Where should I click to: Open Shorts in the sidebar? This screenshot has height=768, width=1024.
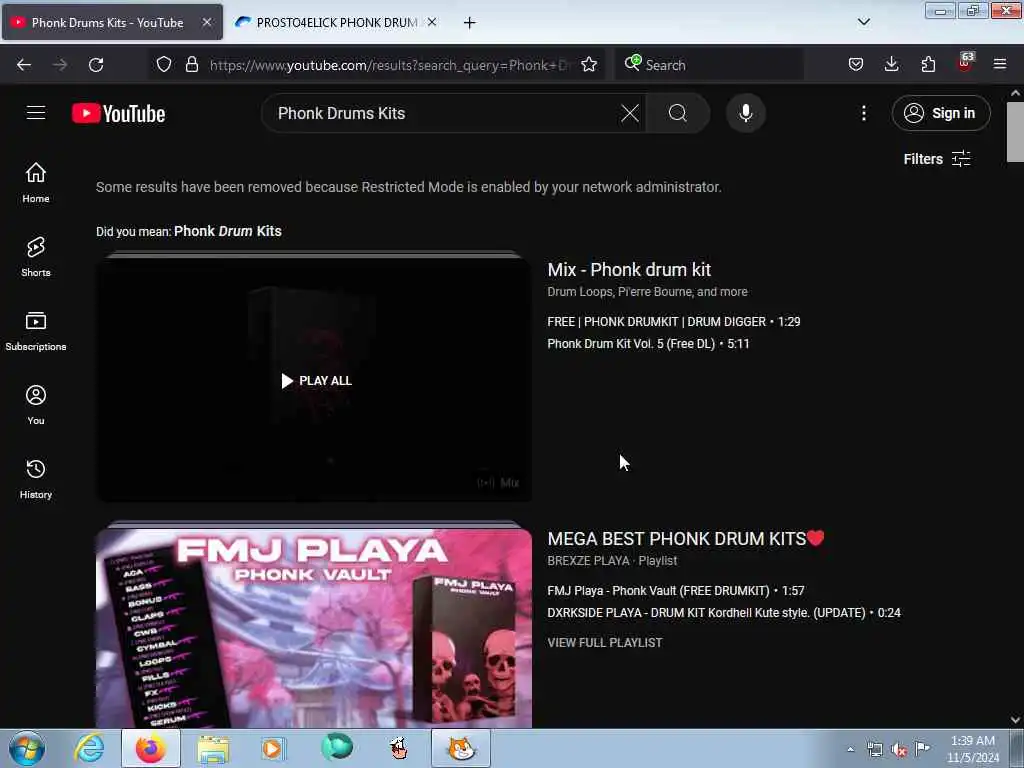point(36,257)
